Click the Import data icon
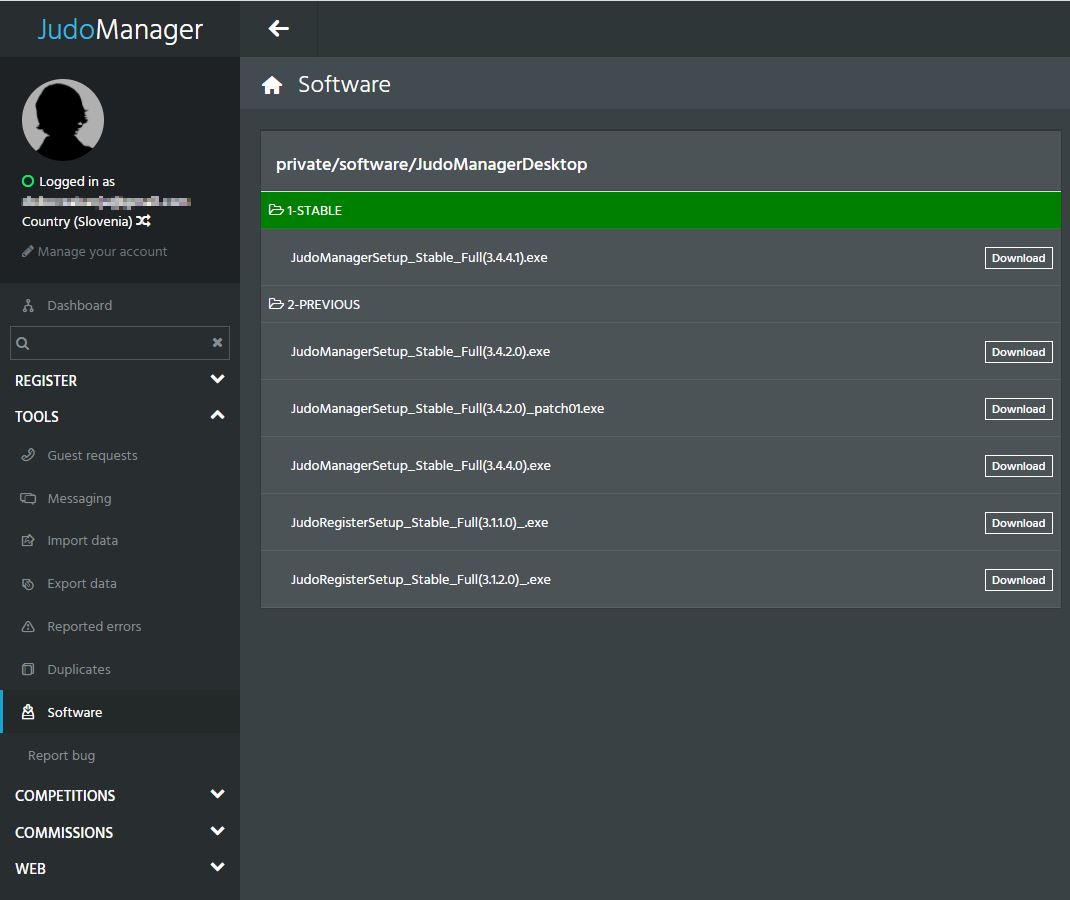 click(28, 540)
